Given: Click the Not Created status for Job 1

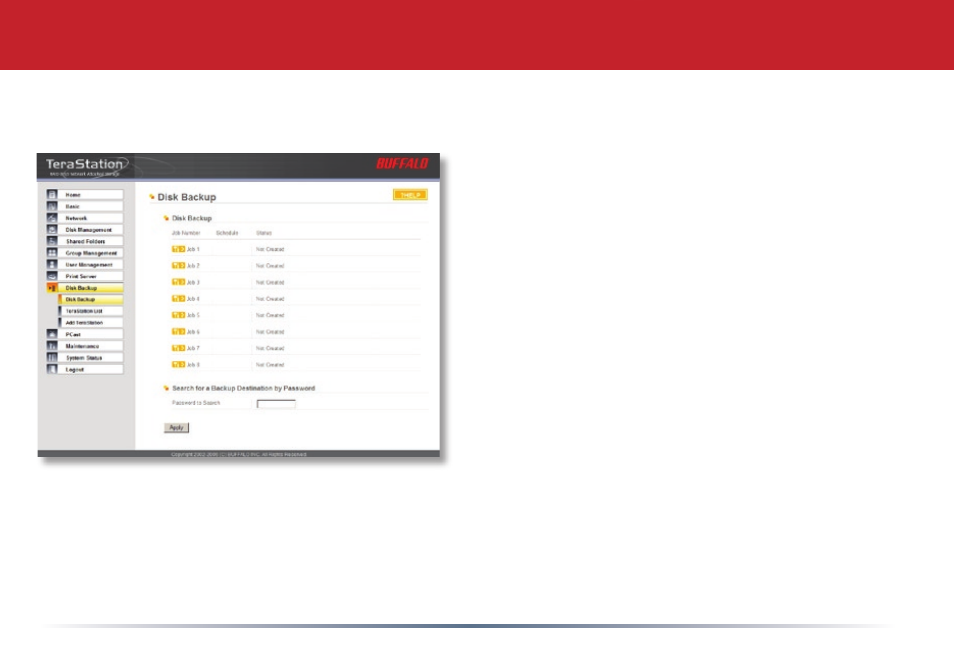Looking at the screenshot, I should pyautogui.click(x=270, y=249).
